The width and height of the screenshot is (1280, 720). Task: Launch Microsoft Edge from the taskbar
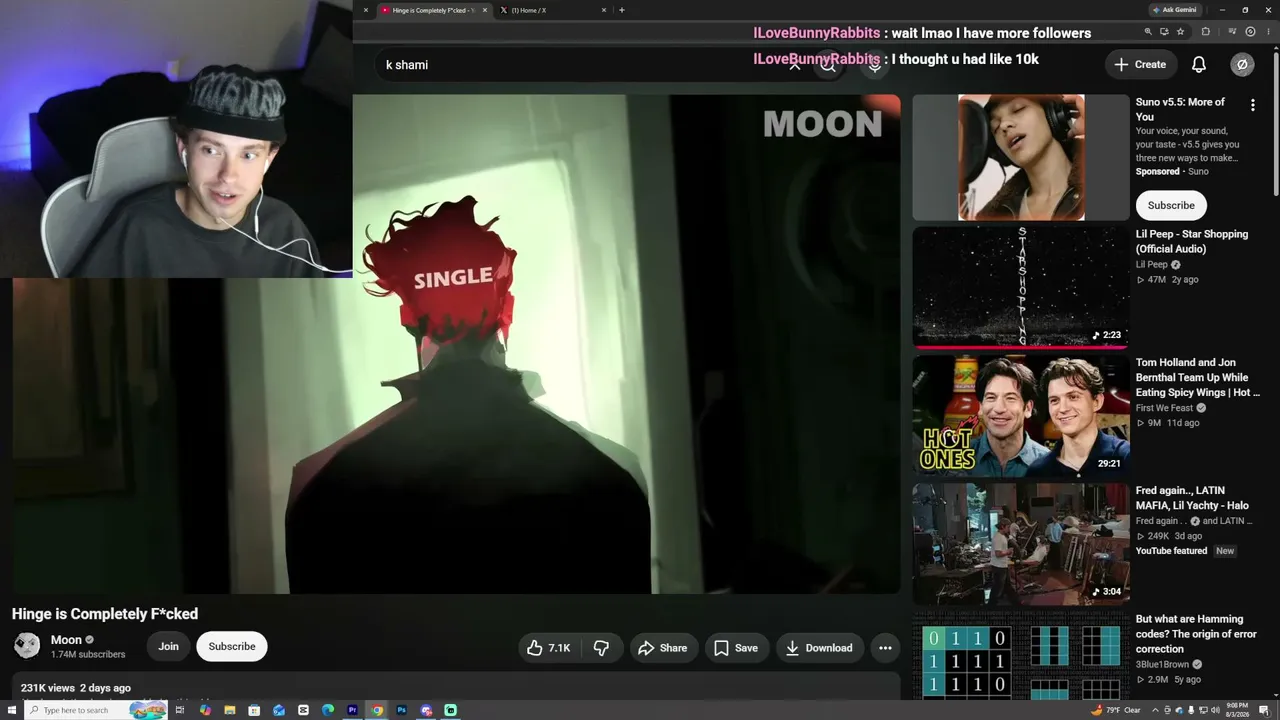[x=328, y=710]
